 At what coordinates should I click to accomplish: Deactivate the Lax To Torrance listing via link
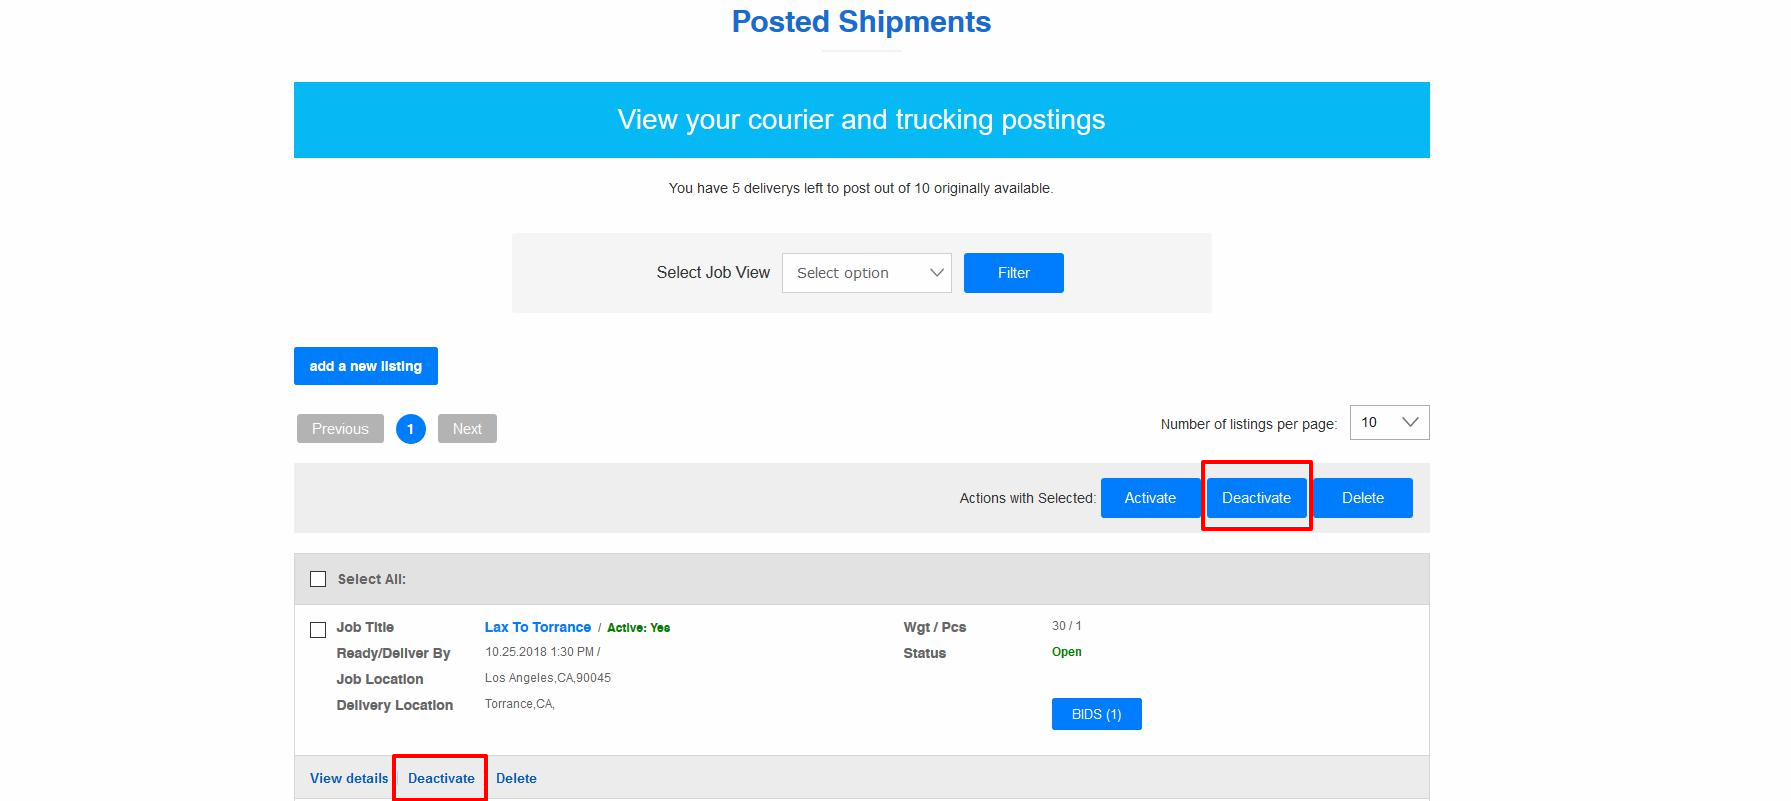click(441, 778)
